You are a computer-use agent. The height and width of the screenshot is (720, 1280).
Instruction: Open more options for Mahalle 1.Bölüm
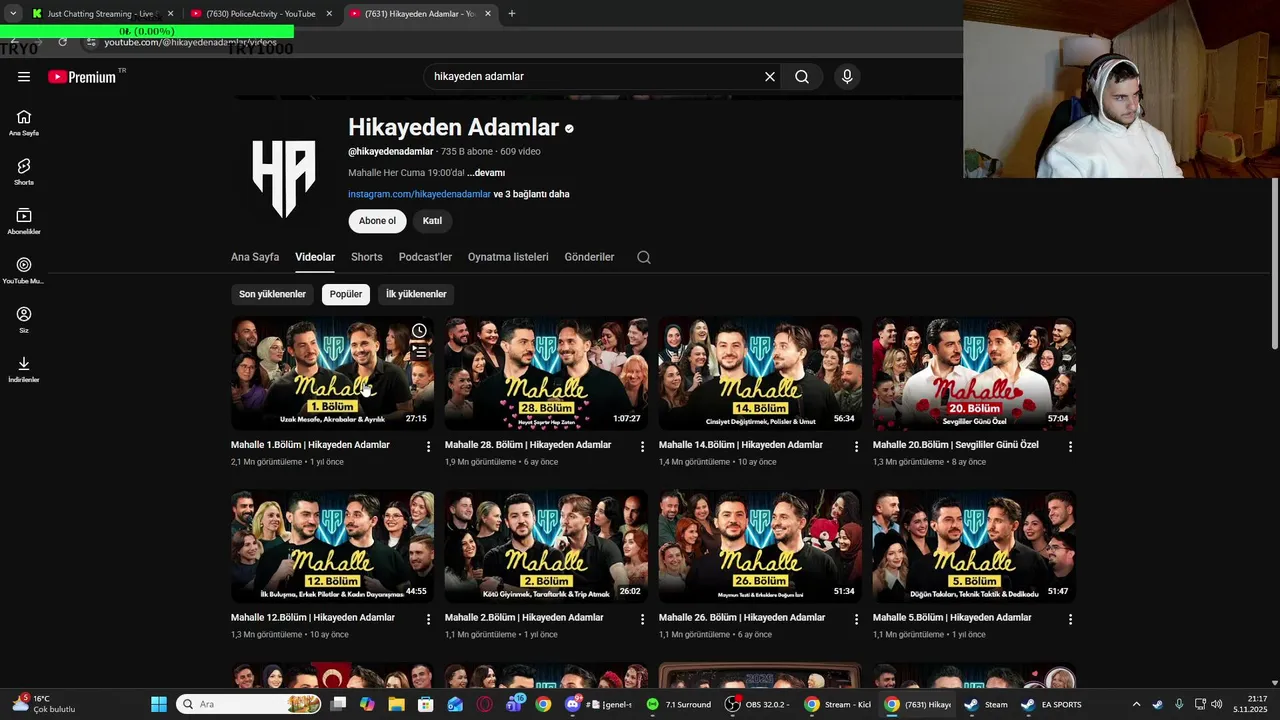(428, 447)
